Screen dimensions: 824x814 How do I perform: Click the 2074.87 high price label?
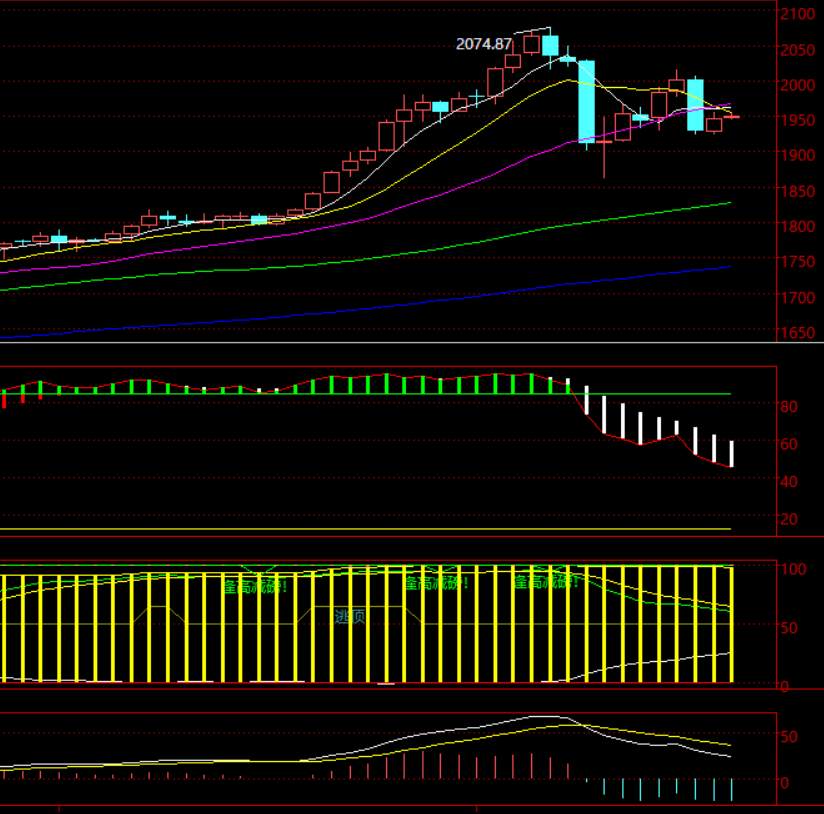pos(483,44)
